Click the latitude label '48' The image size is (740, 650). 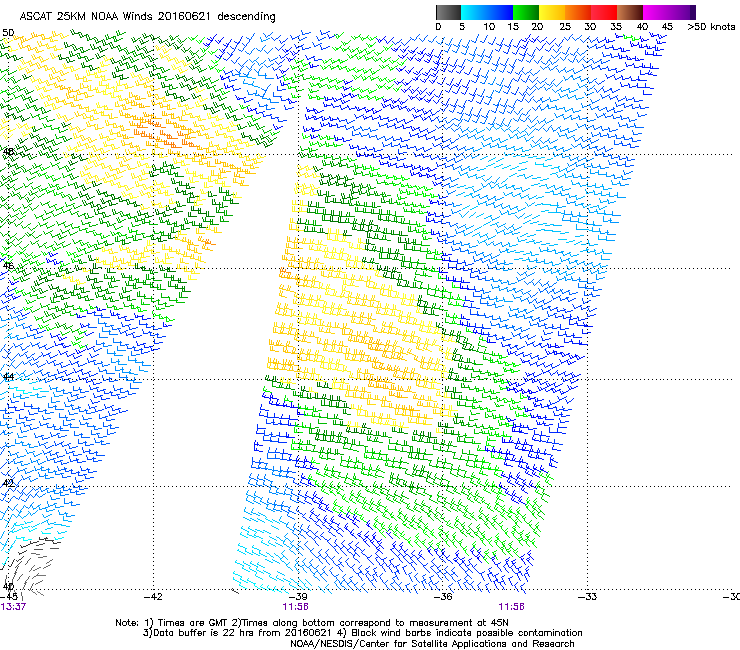coord(8,152)
